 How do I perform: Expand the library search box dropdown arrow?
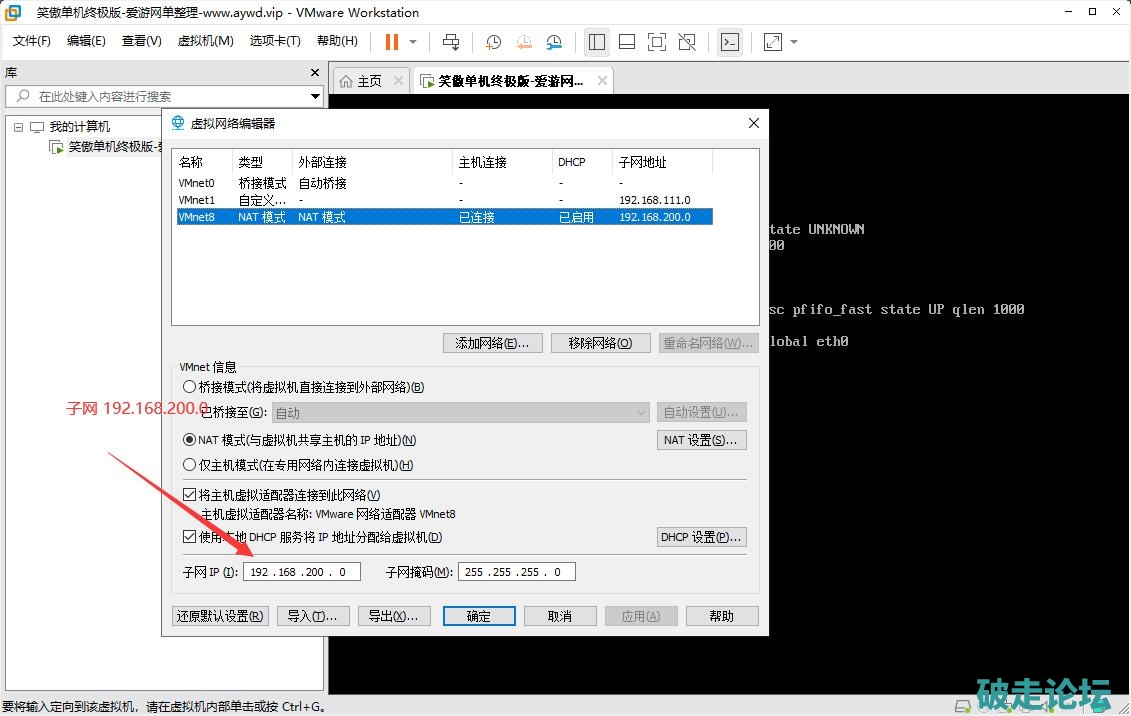point(315,97)
